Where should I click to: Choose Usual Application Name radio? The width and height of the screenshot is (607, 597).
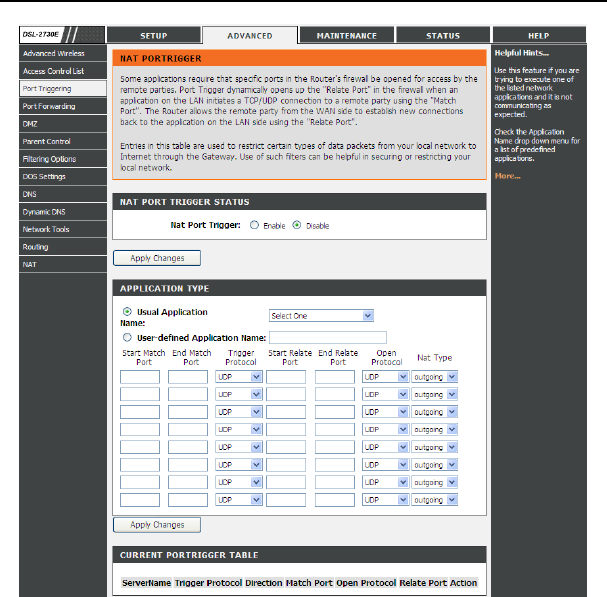pyautogui.click(x=127, y=311)
